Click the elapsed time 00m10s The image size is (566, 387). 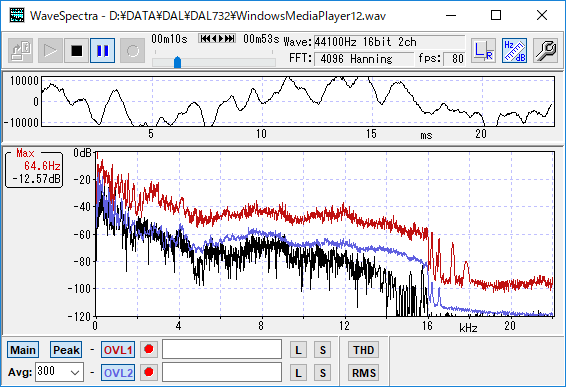point(169,39)
